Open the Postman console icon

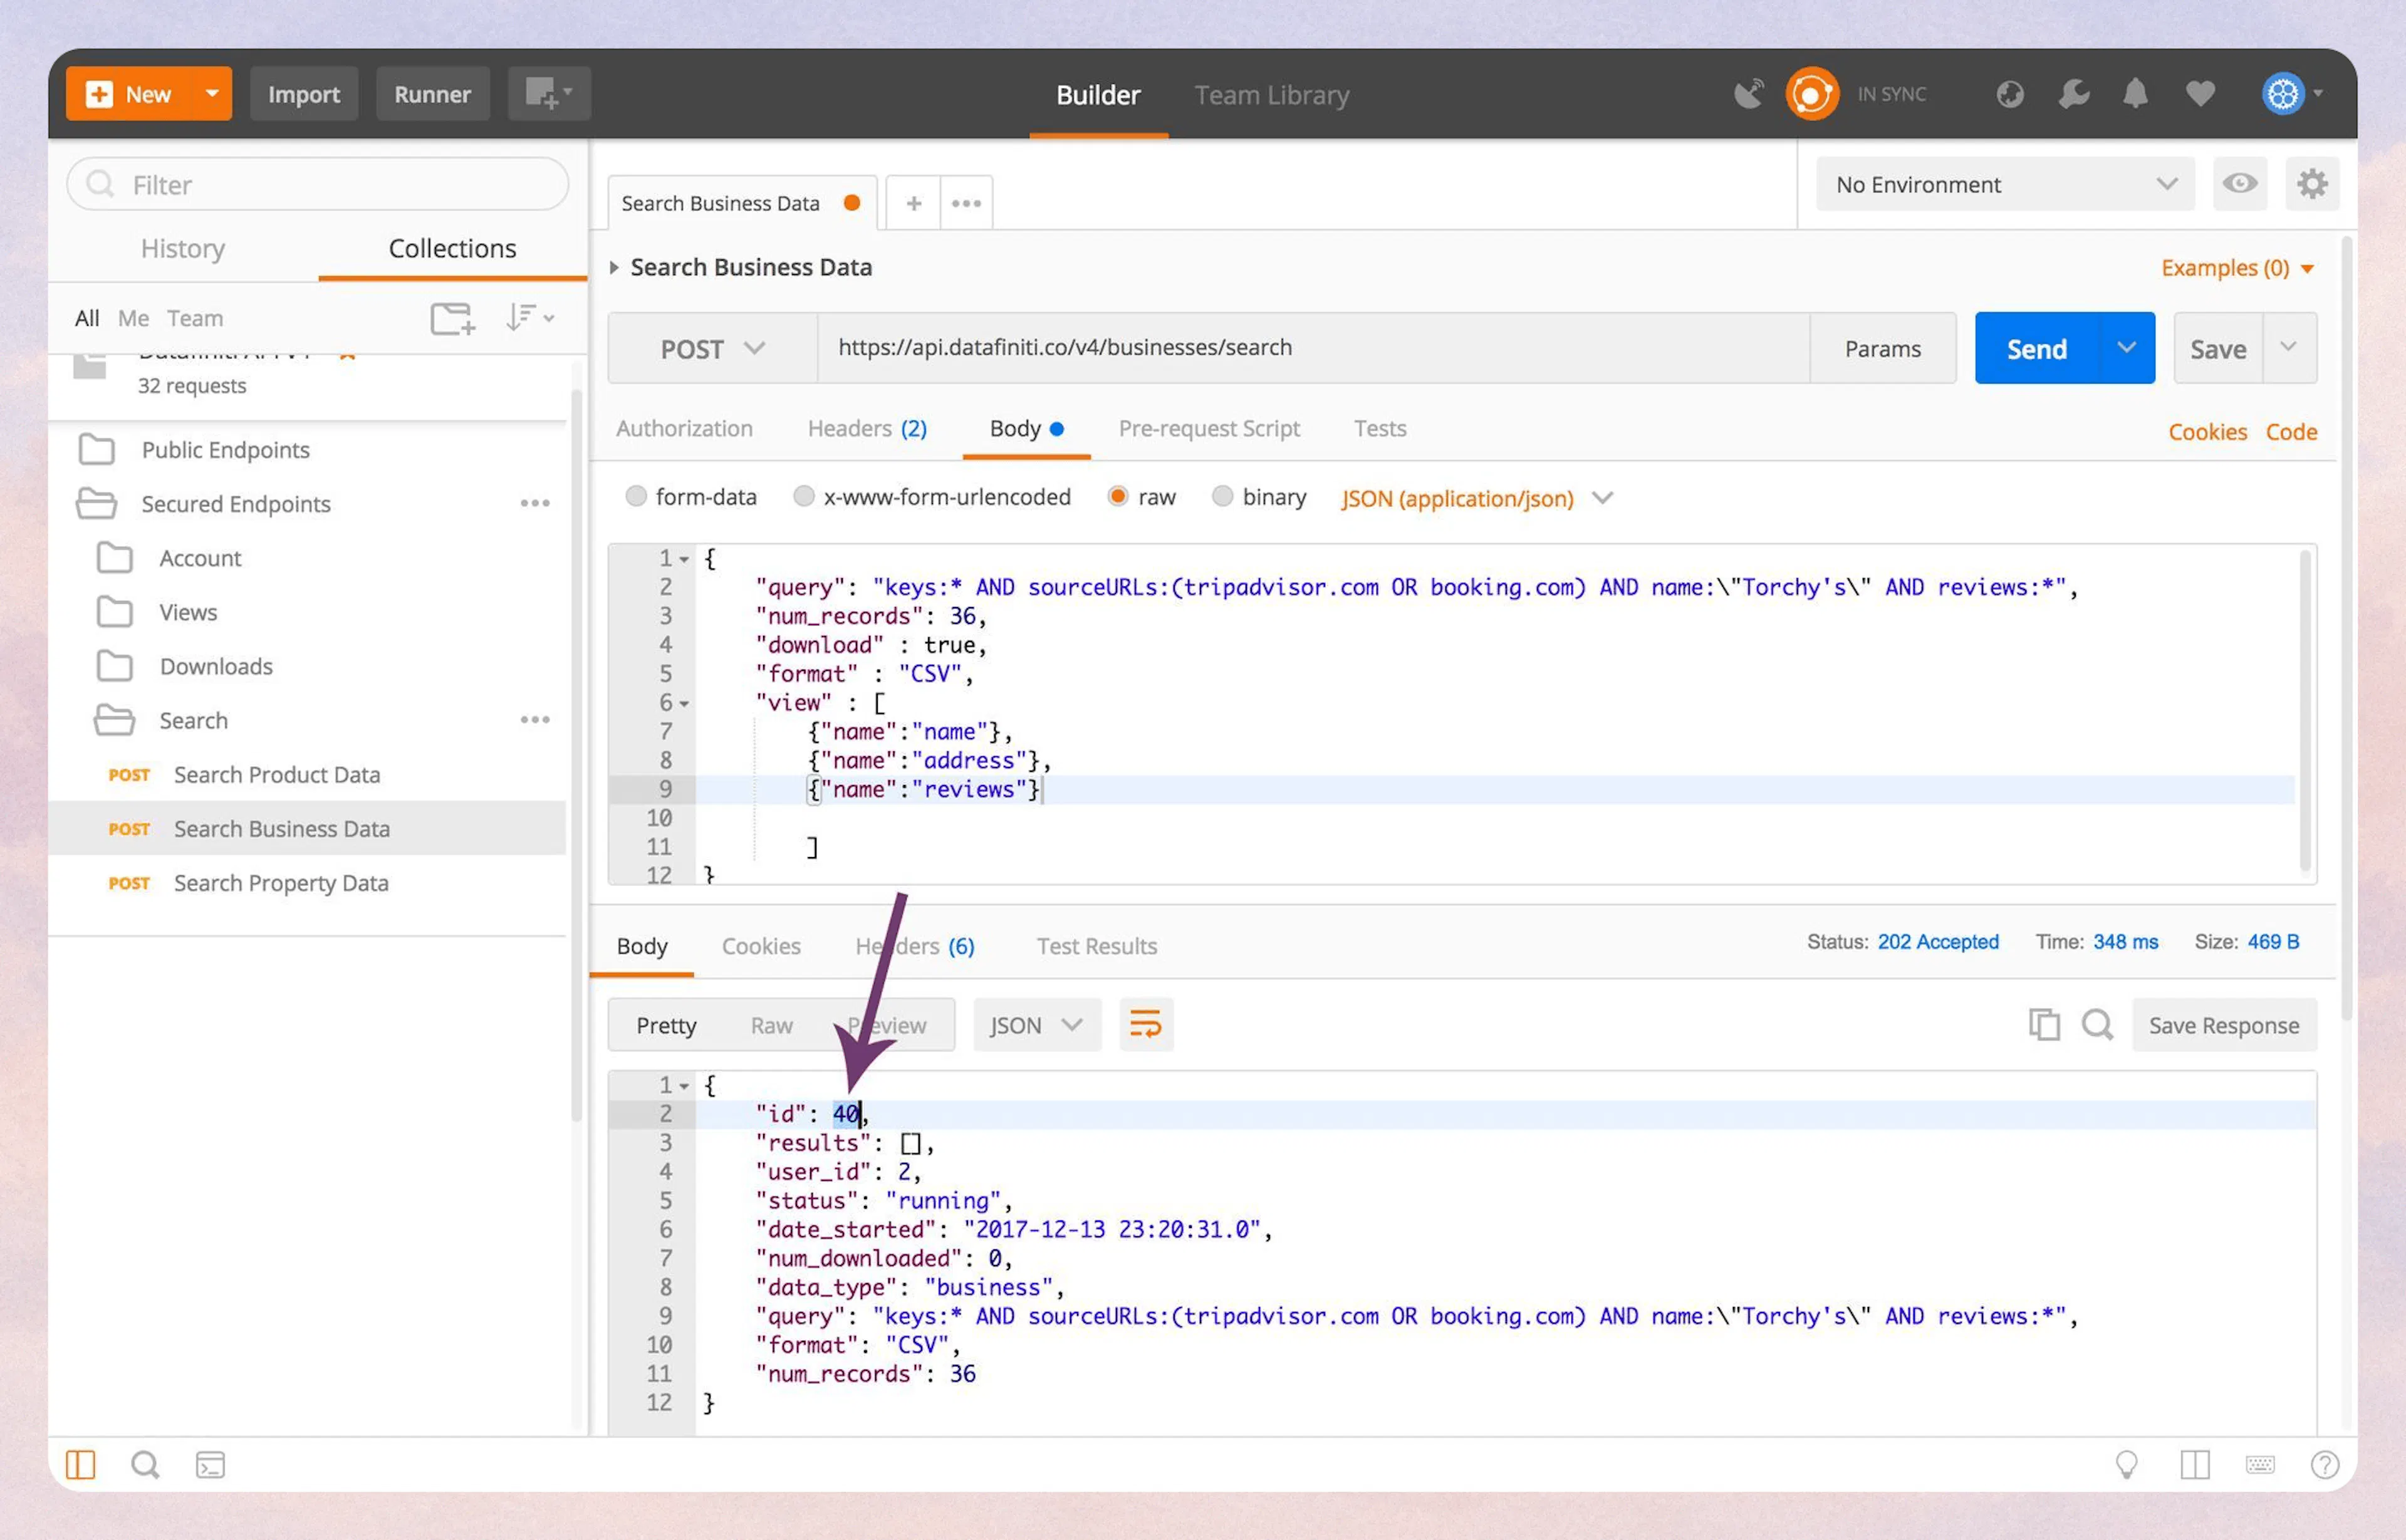[210, 1465]
